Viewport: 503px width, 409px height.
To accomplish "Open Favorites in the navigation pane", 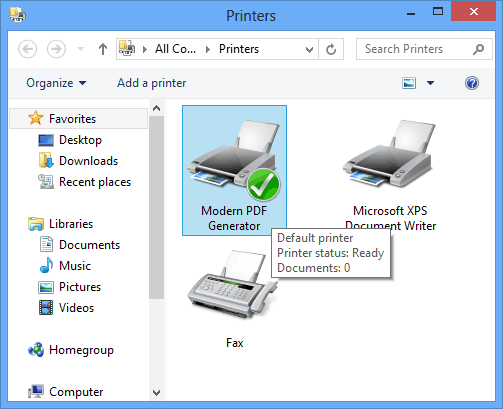I will coord(78,119).
